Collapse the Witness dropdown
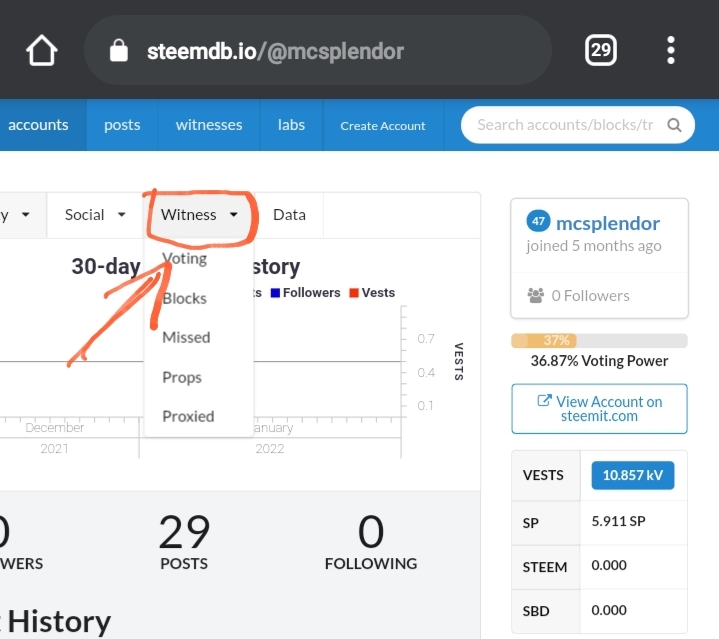Screen dimensions: 719x639 [x=199, y=215]
